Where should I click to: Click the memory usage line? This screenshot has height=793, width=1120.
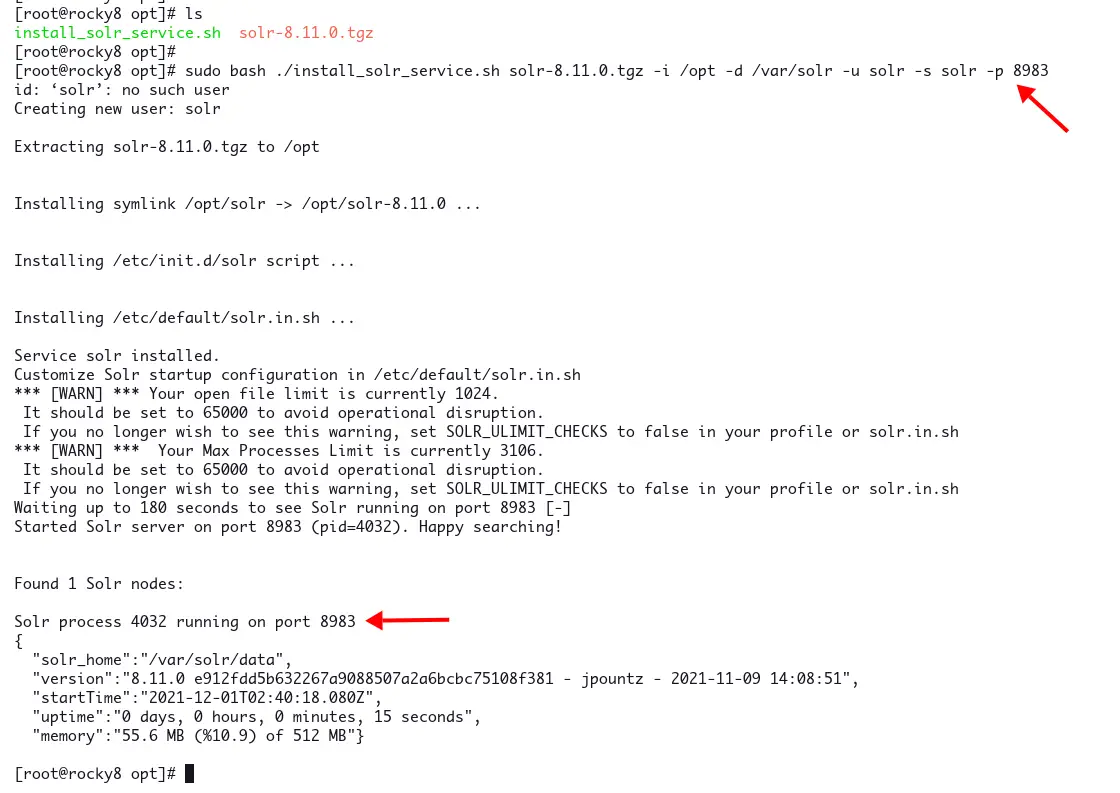point(198,736)
